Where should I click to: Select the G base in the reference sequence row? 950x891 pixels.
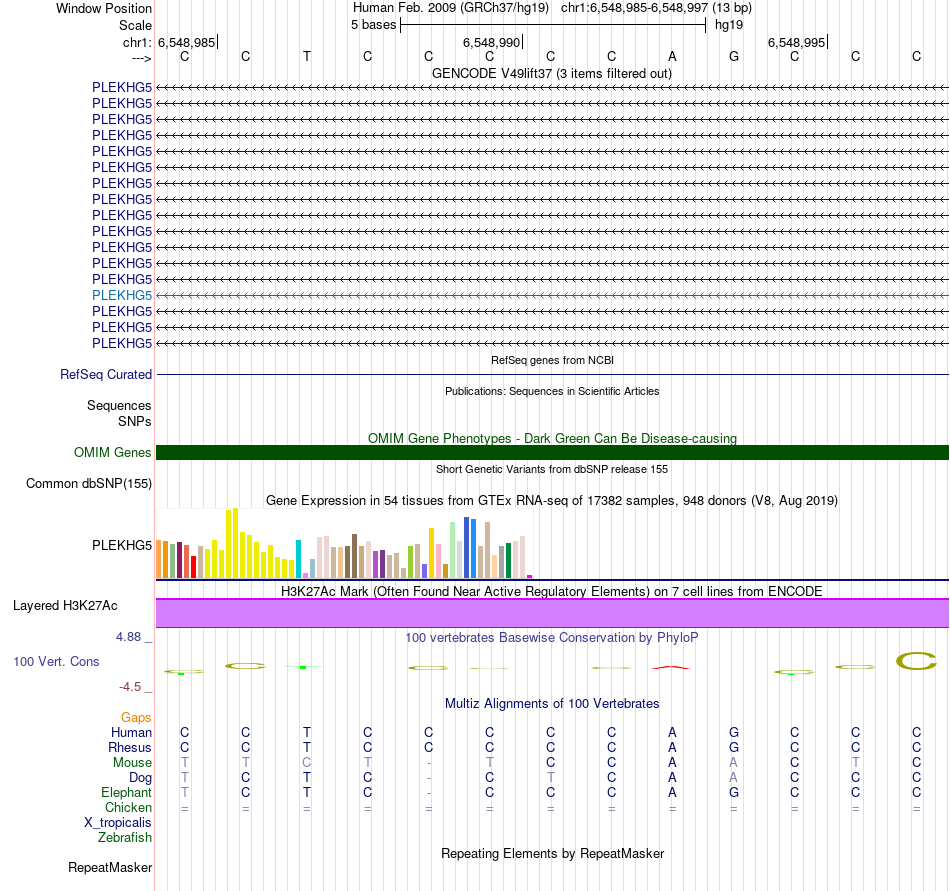coord(734,56)
